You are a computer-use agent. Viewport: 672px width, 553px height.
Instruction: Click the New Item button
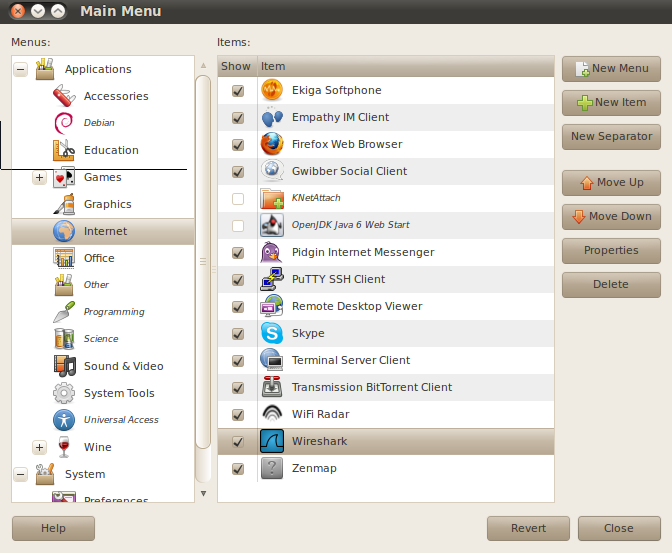(611, 102)
